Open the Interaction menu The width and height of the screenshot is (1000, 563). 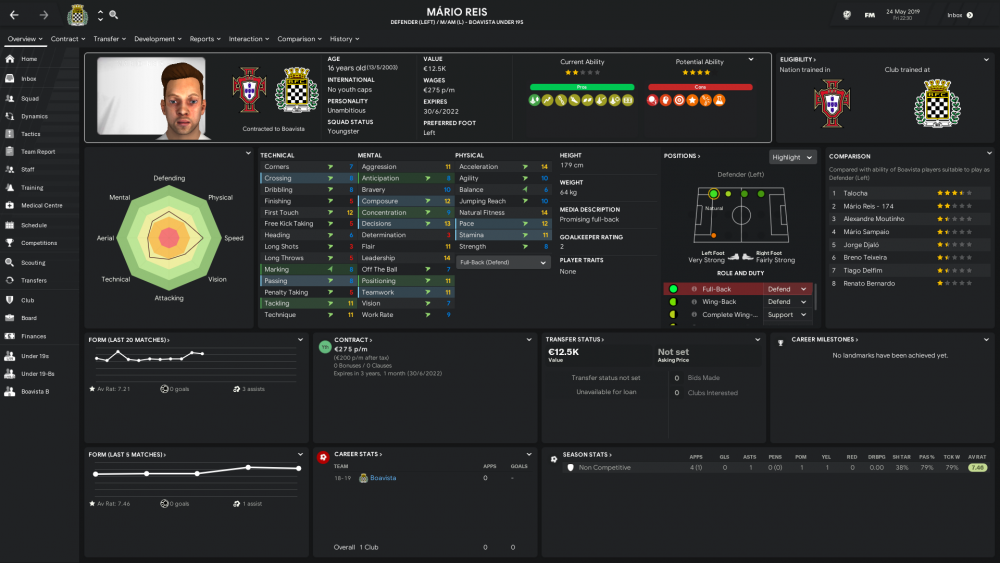(249, 39)
